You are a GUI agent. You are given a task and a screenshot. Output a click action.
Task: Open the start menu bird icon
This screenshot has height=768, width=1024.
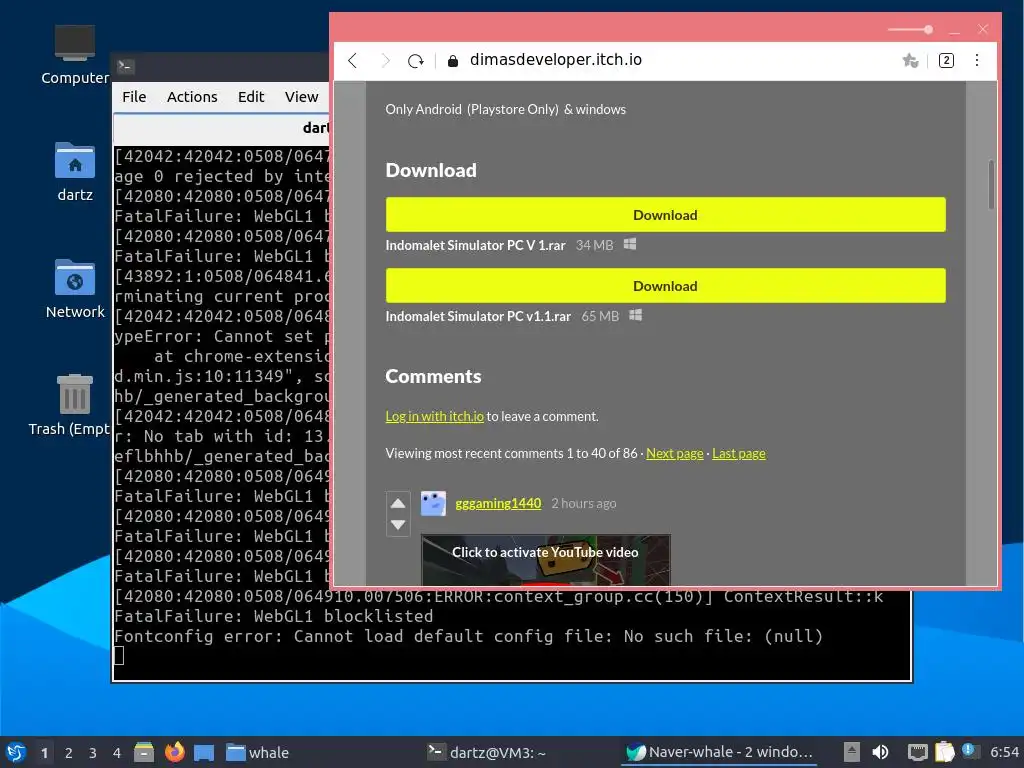pos(16,752)
